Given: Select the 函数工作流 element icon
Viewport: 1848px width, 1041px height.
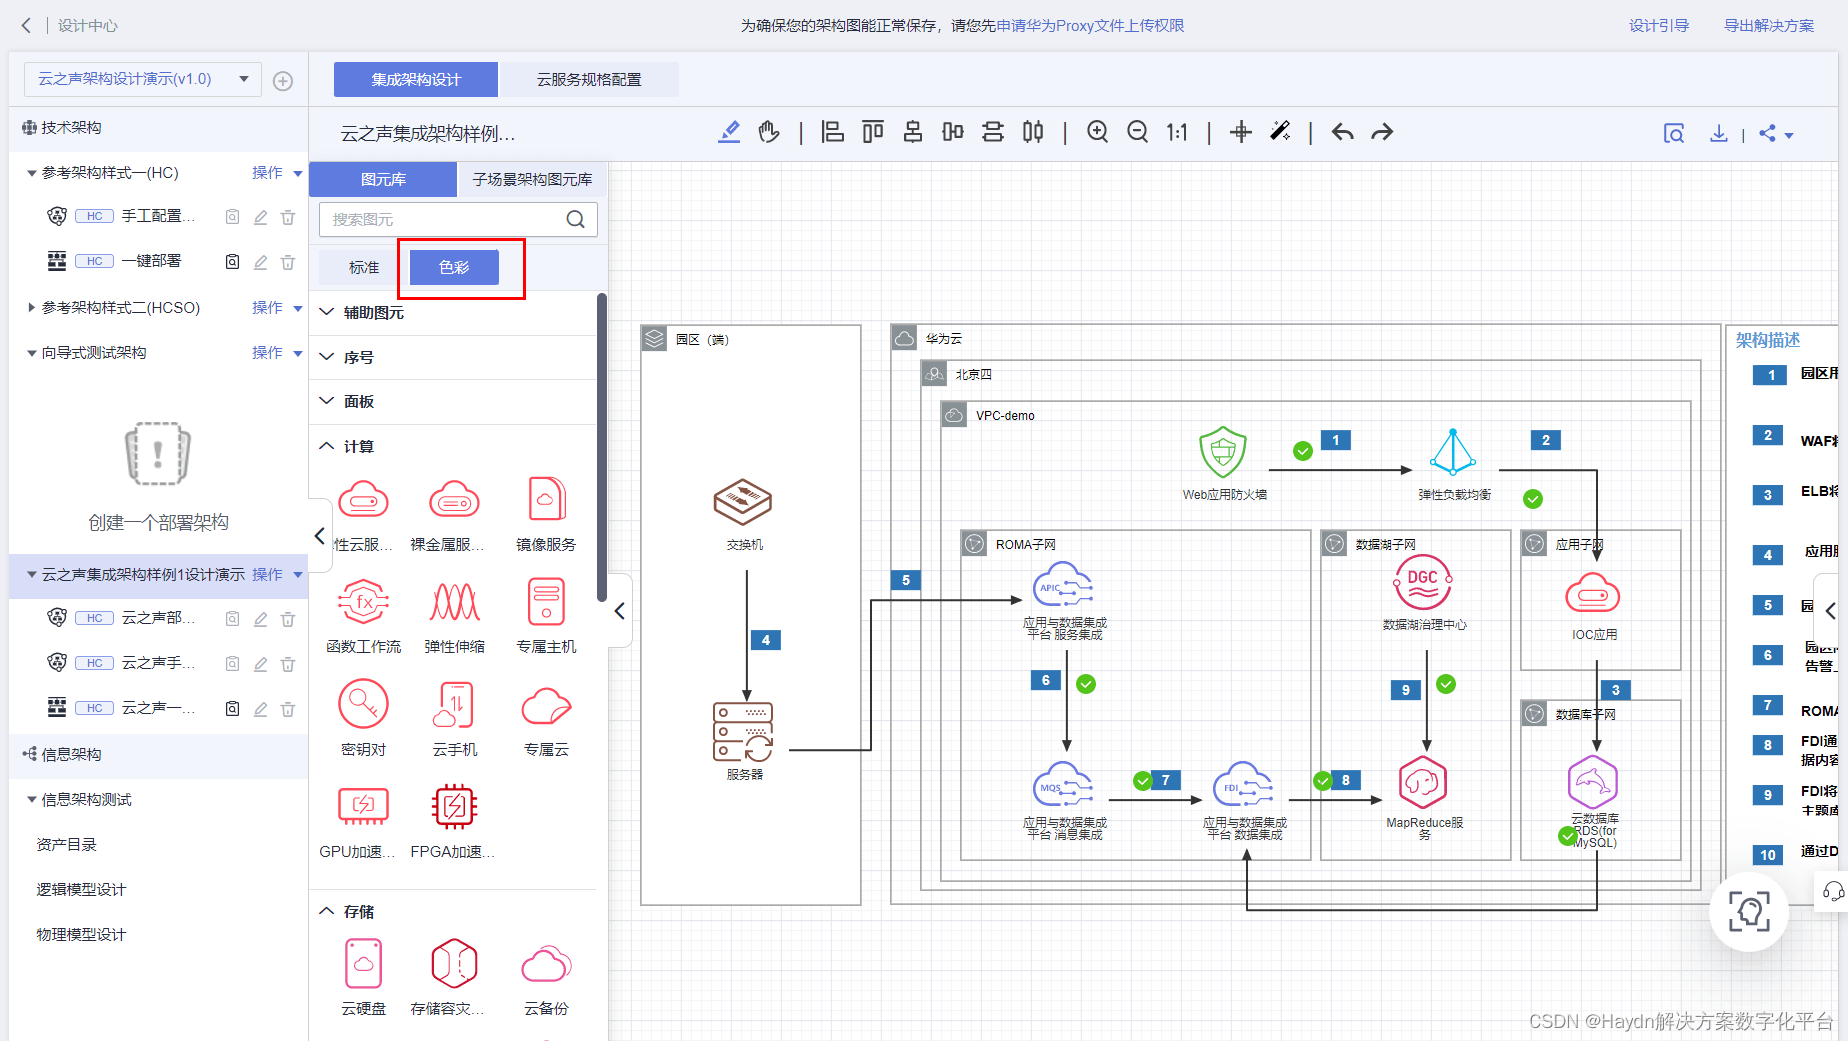Looking at the screenshot, I should coord(364,602).
